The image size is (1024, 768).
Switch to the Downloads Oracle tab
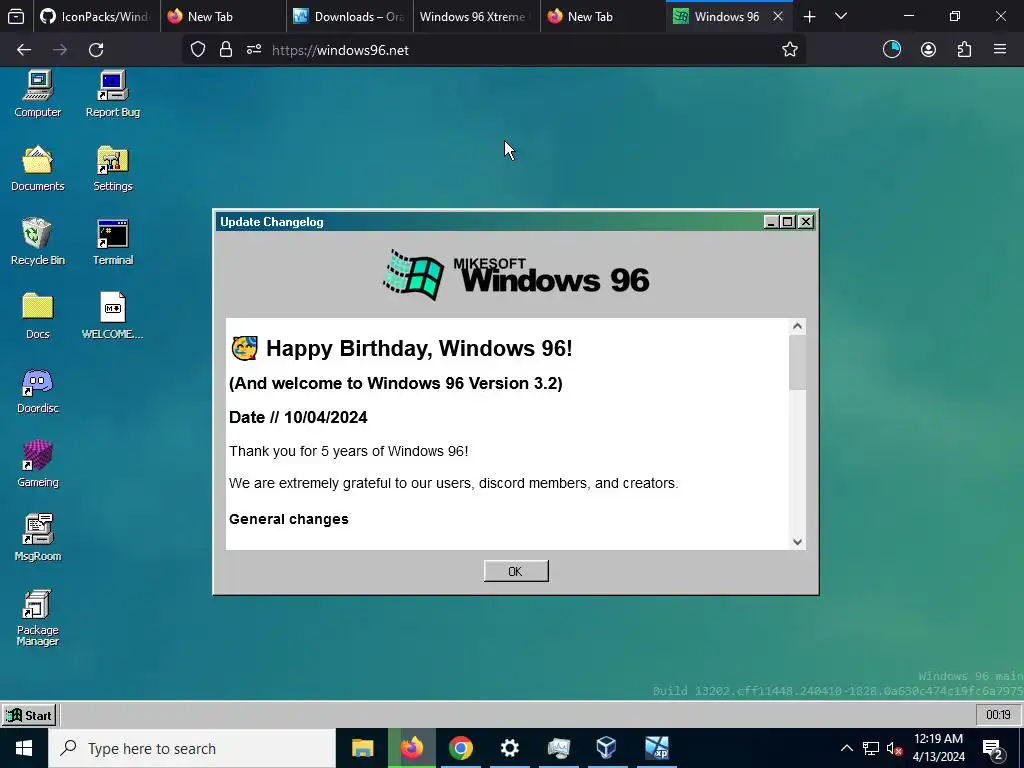click(x=350, y=16)
